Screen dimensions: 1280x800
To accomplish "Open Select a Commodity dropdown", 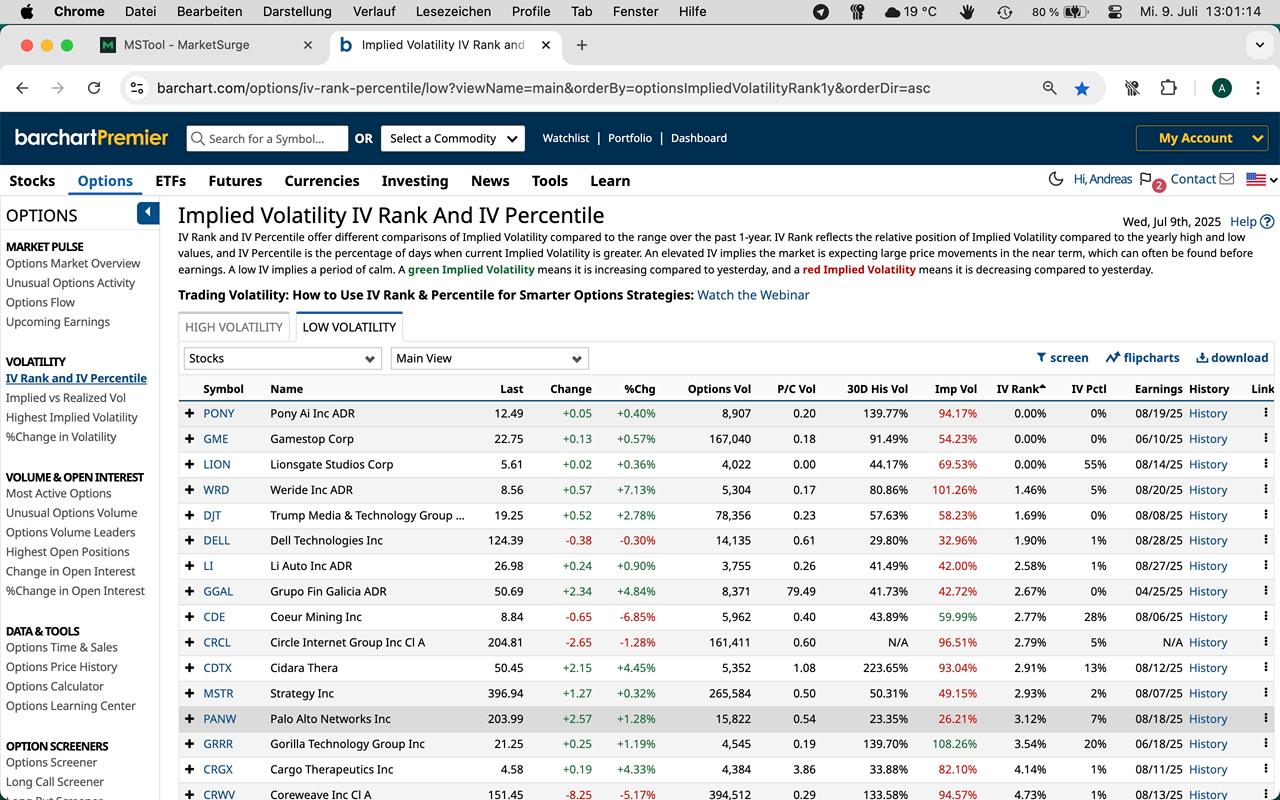I will pyautogui.click(x=454, y=139).
